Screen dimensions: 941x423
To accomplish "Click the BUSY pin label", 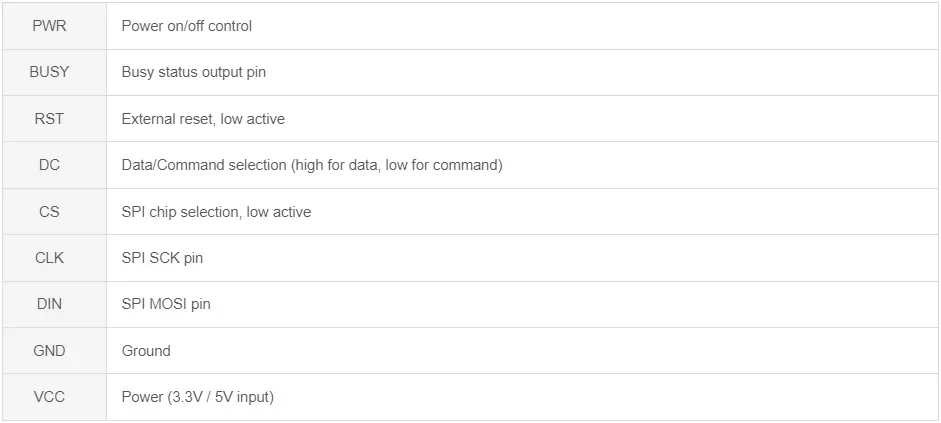I will click(x=49, y=72).
